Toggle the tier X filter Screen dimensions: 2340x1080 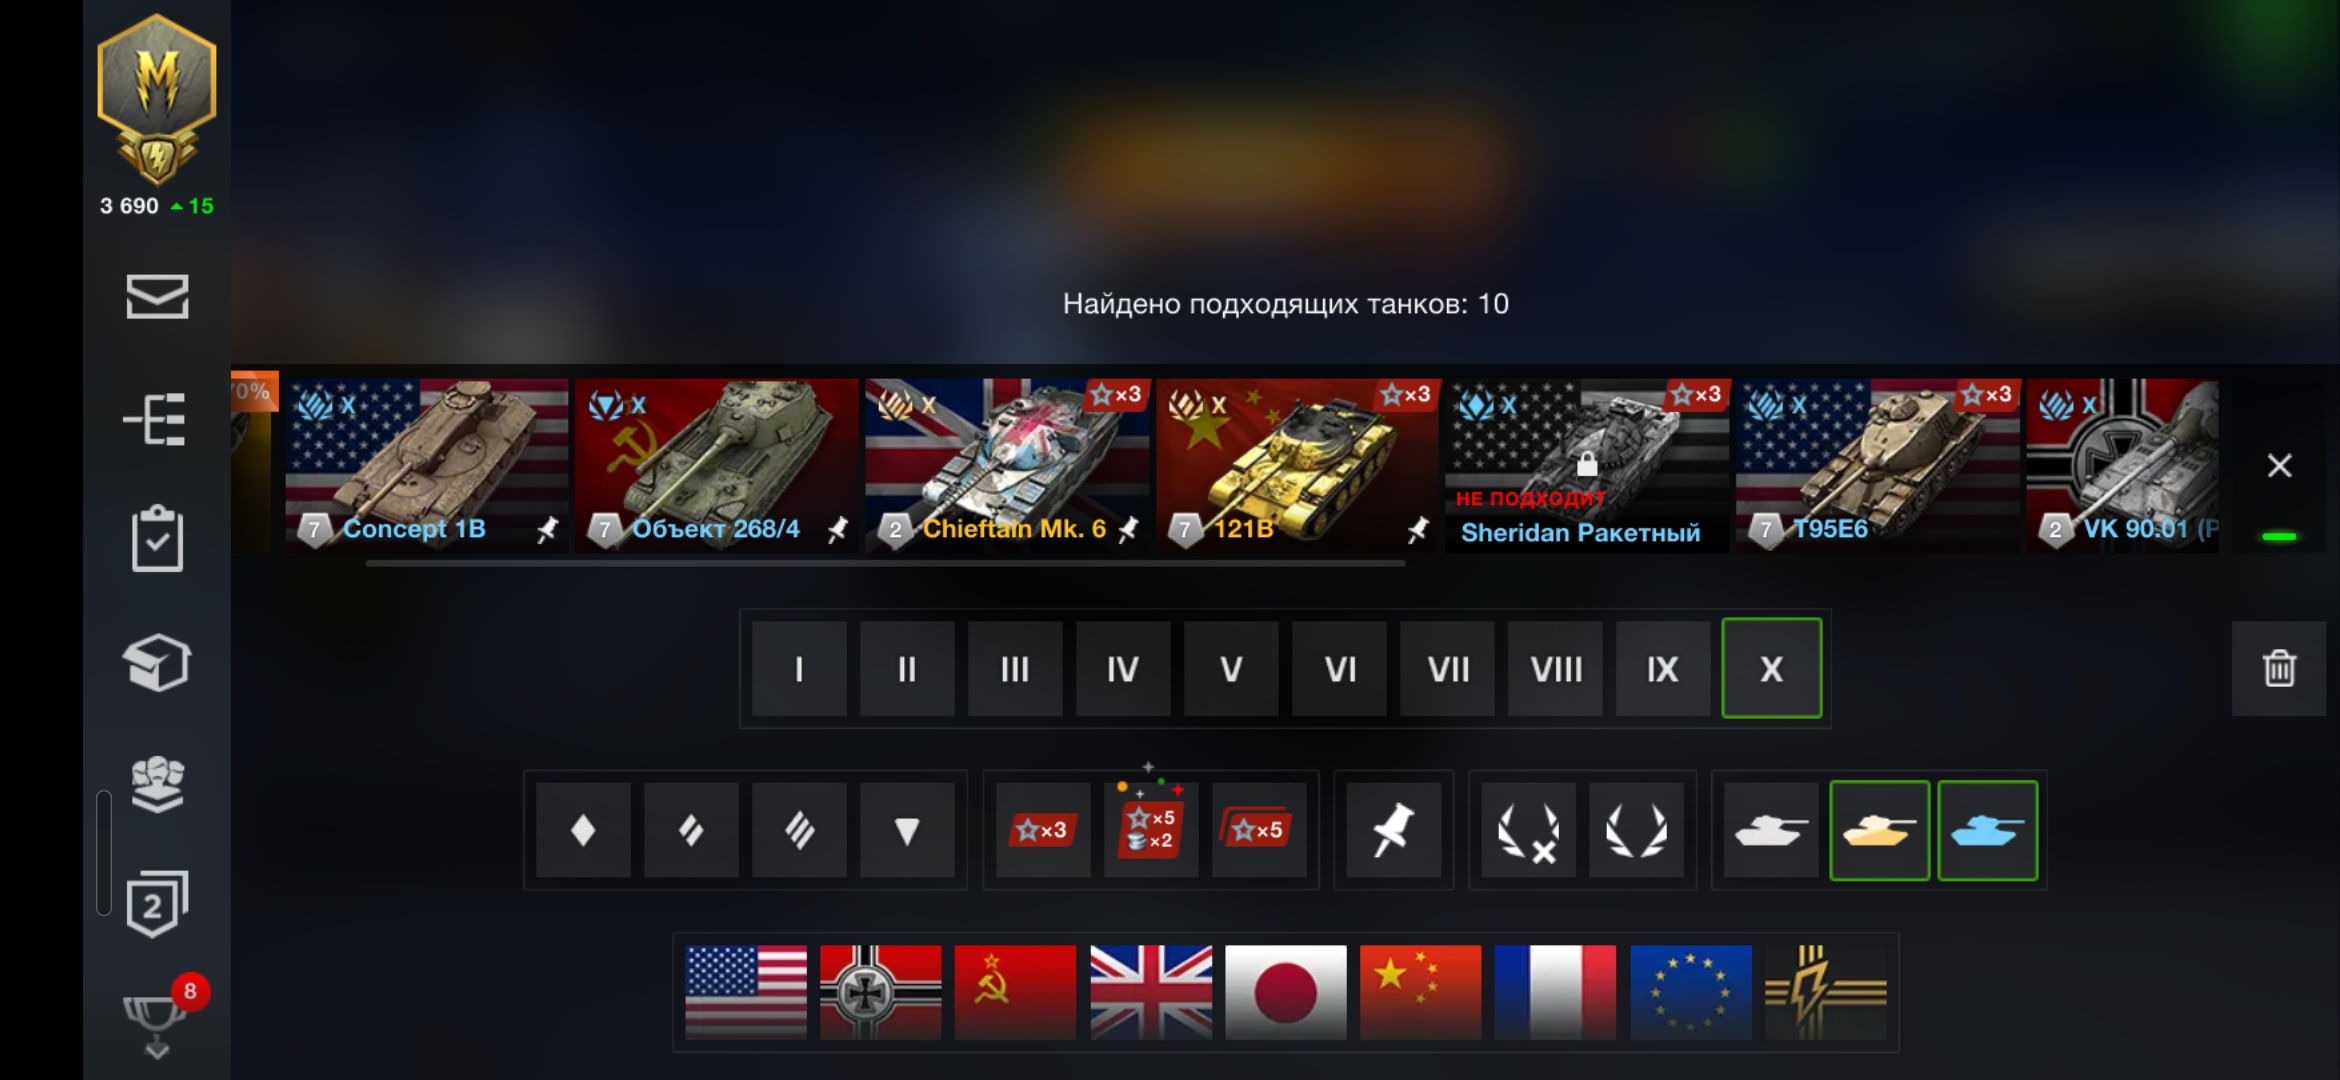[1771, 668]
